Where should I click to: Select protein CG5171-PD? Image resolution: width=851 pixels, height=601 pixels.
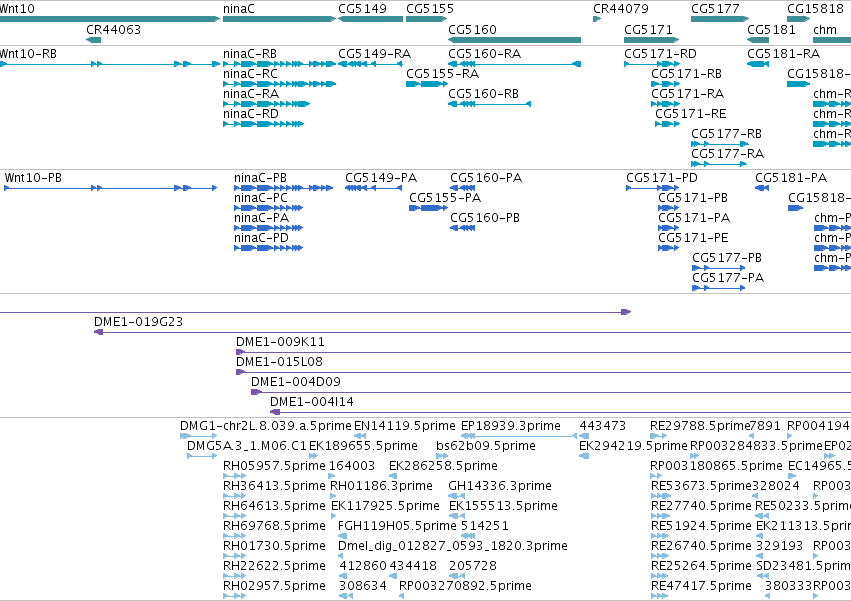(x=662, y=179)
